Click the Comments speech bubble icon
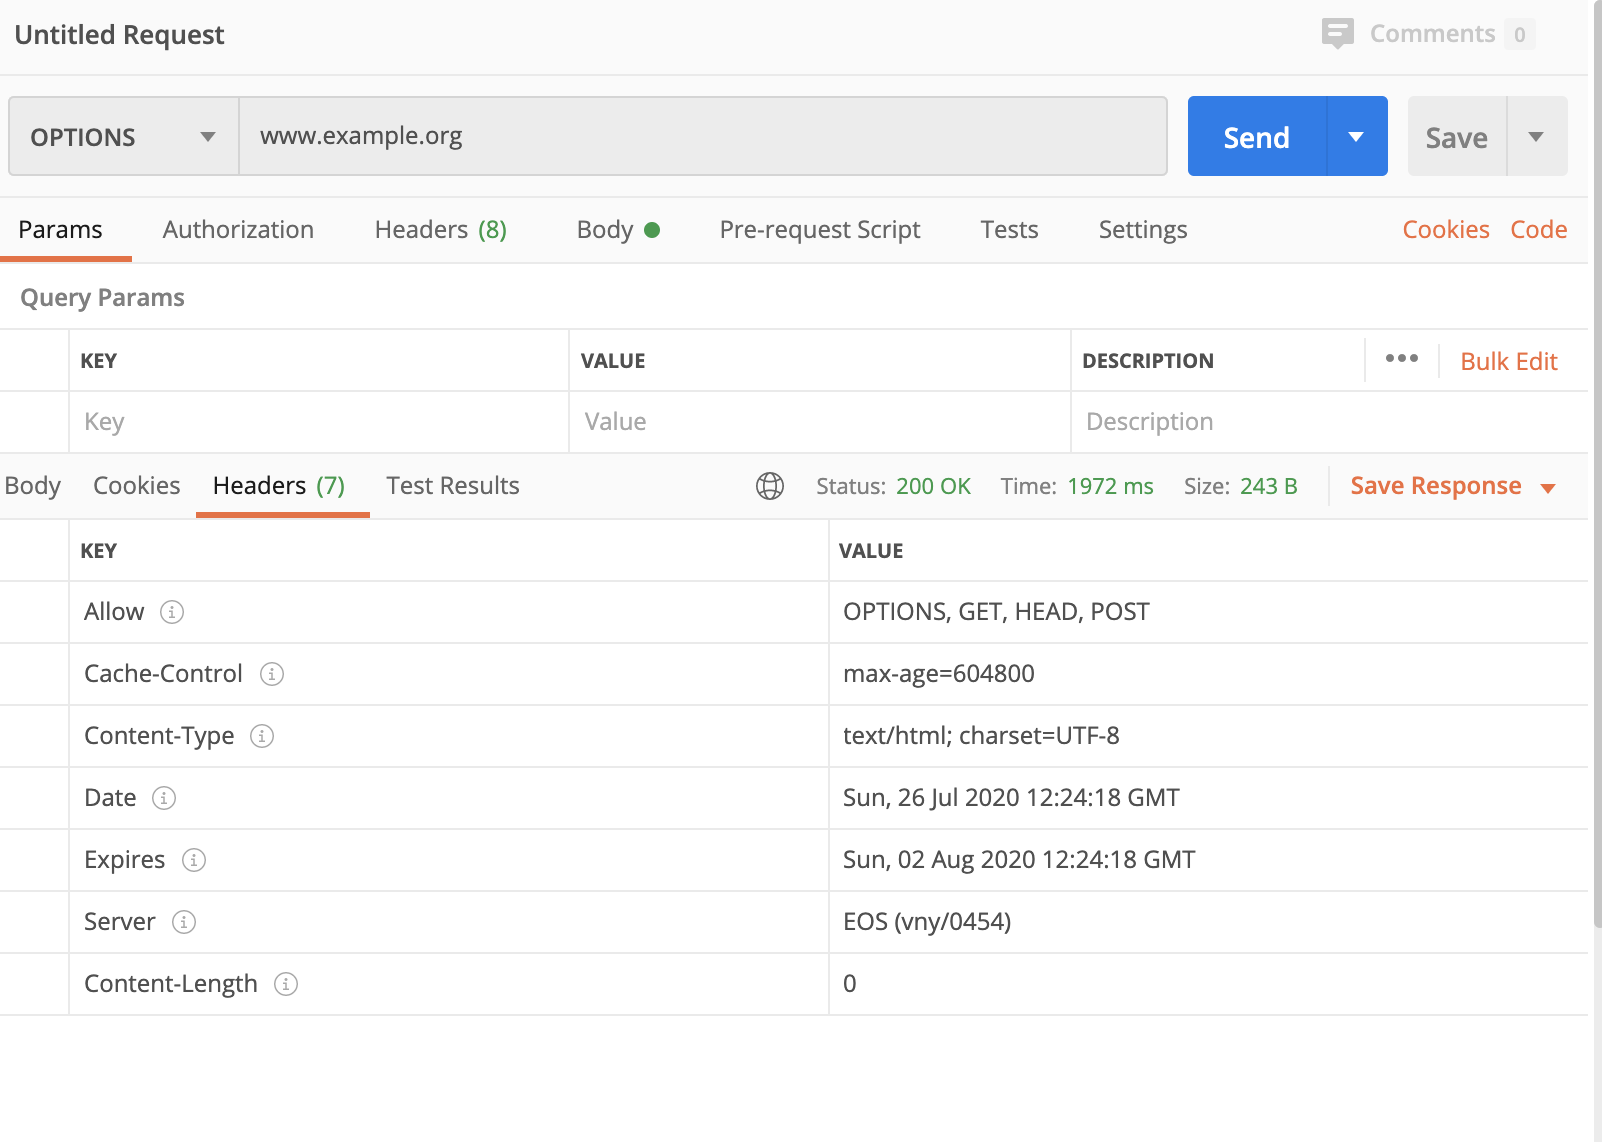1602x1142 pixels. [x=1337, y=33]
